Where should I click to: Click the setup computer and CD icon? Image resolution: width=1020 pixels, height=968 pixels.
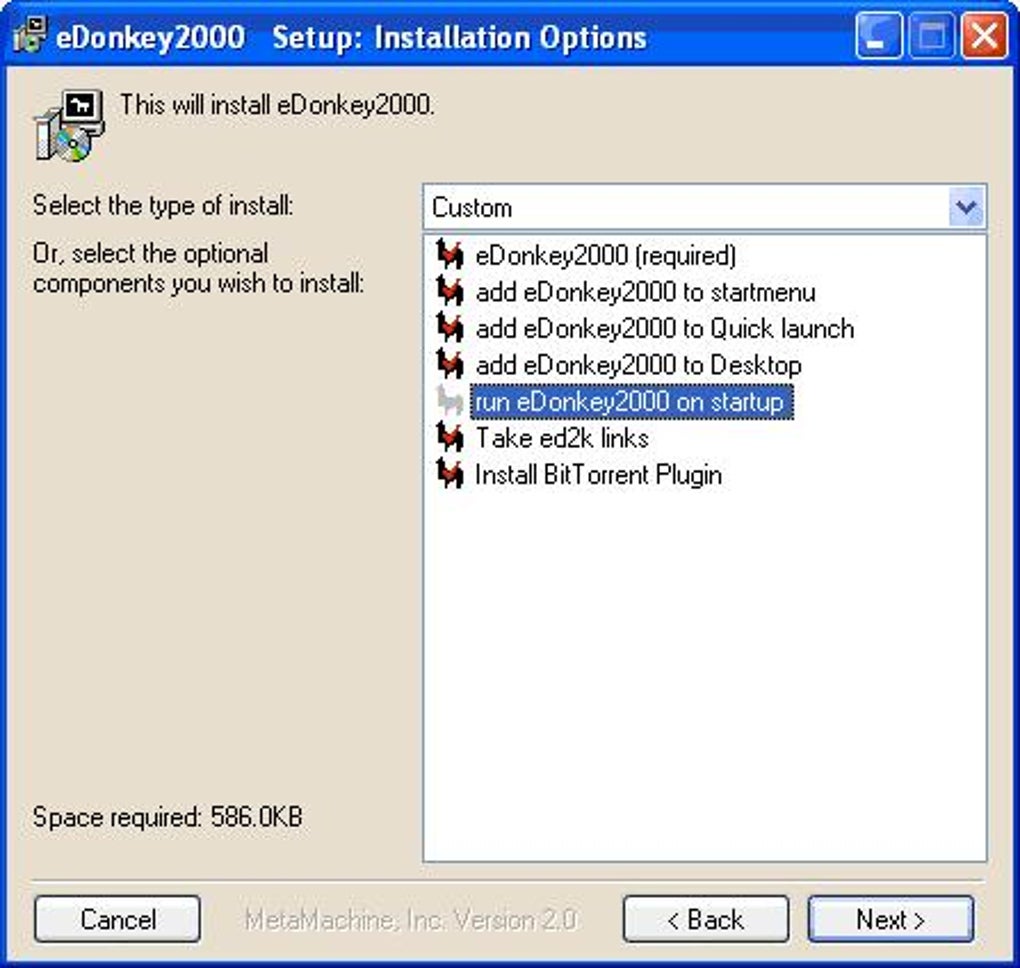(69, 126)
